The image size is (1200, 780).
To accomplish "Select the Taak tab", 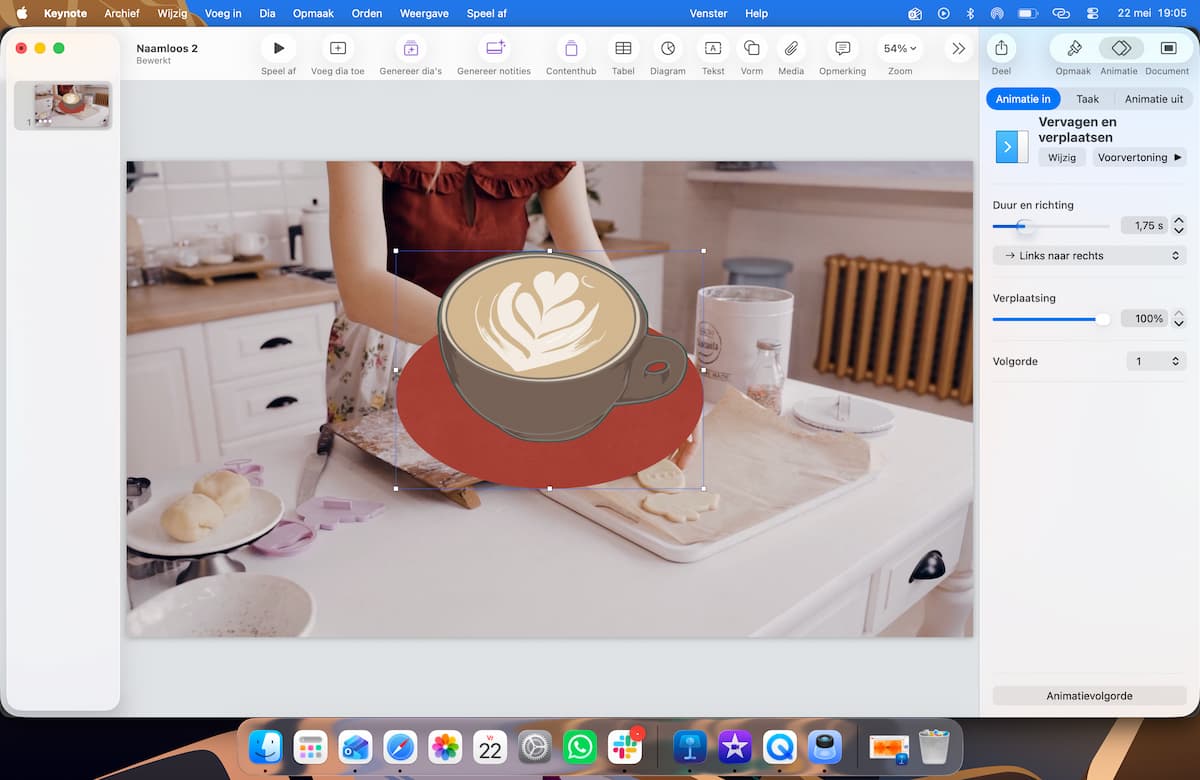I will click(1087, 99).
